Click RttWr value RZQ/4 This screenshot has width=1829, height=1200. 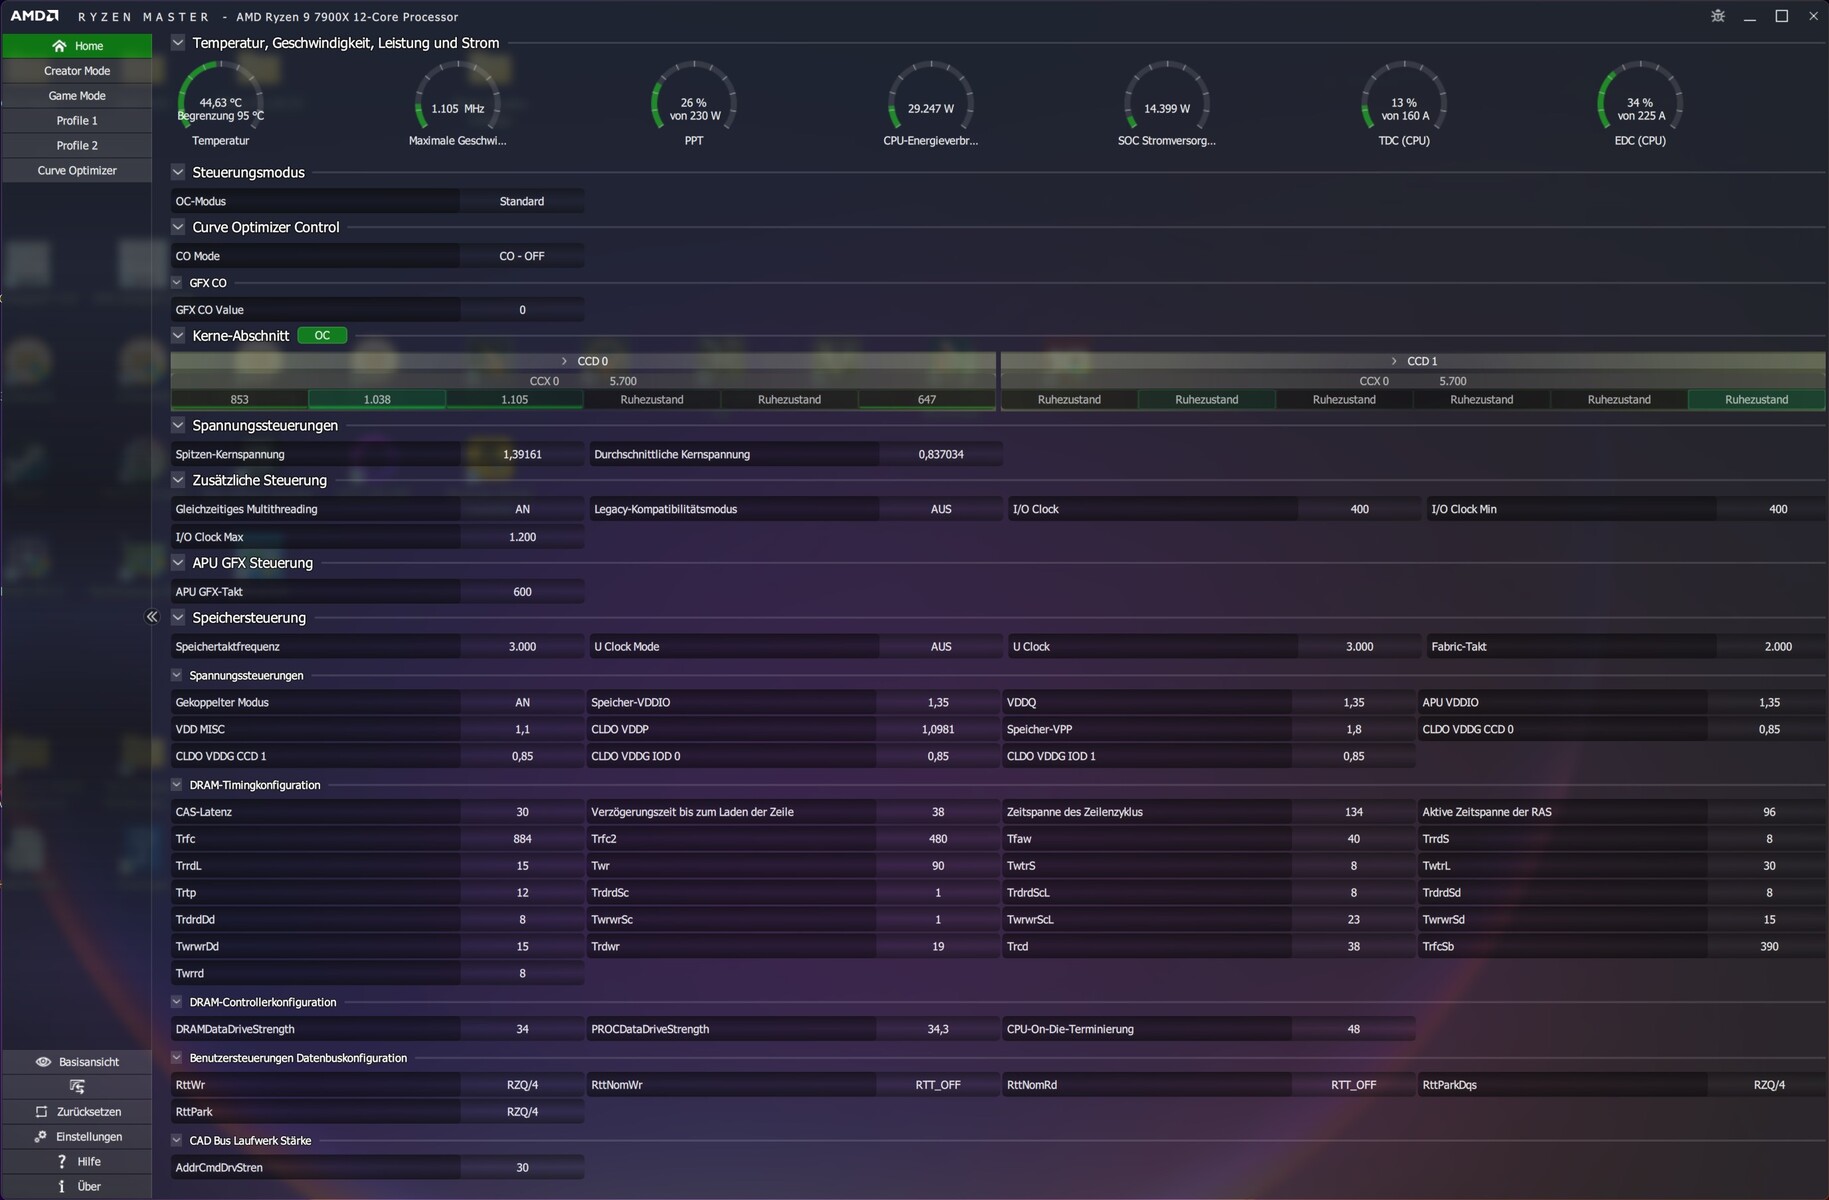coord(522,1085)
